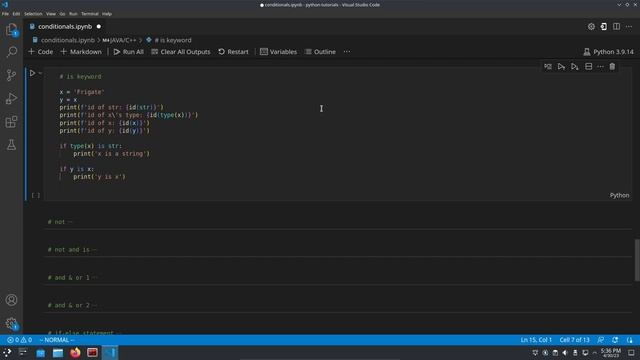The height and width of the screenshot is (360, 640).
Task: Show hidden system tray icons arrow
Action: [x=594, y=353]
